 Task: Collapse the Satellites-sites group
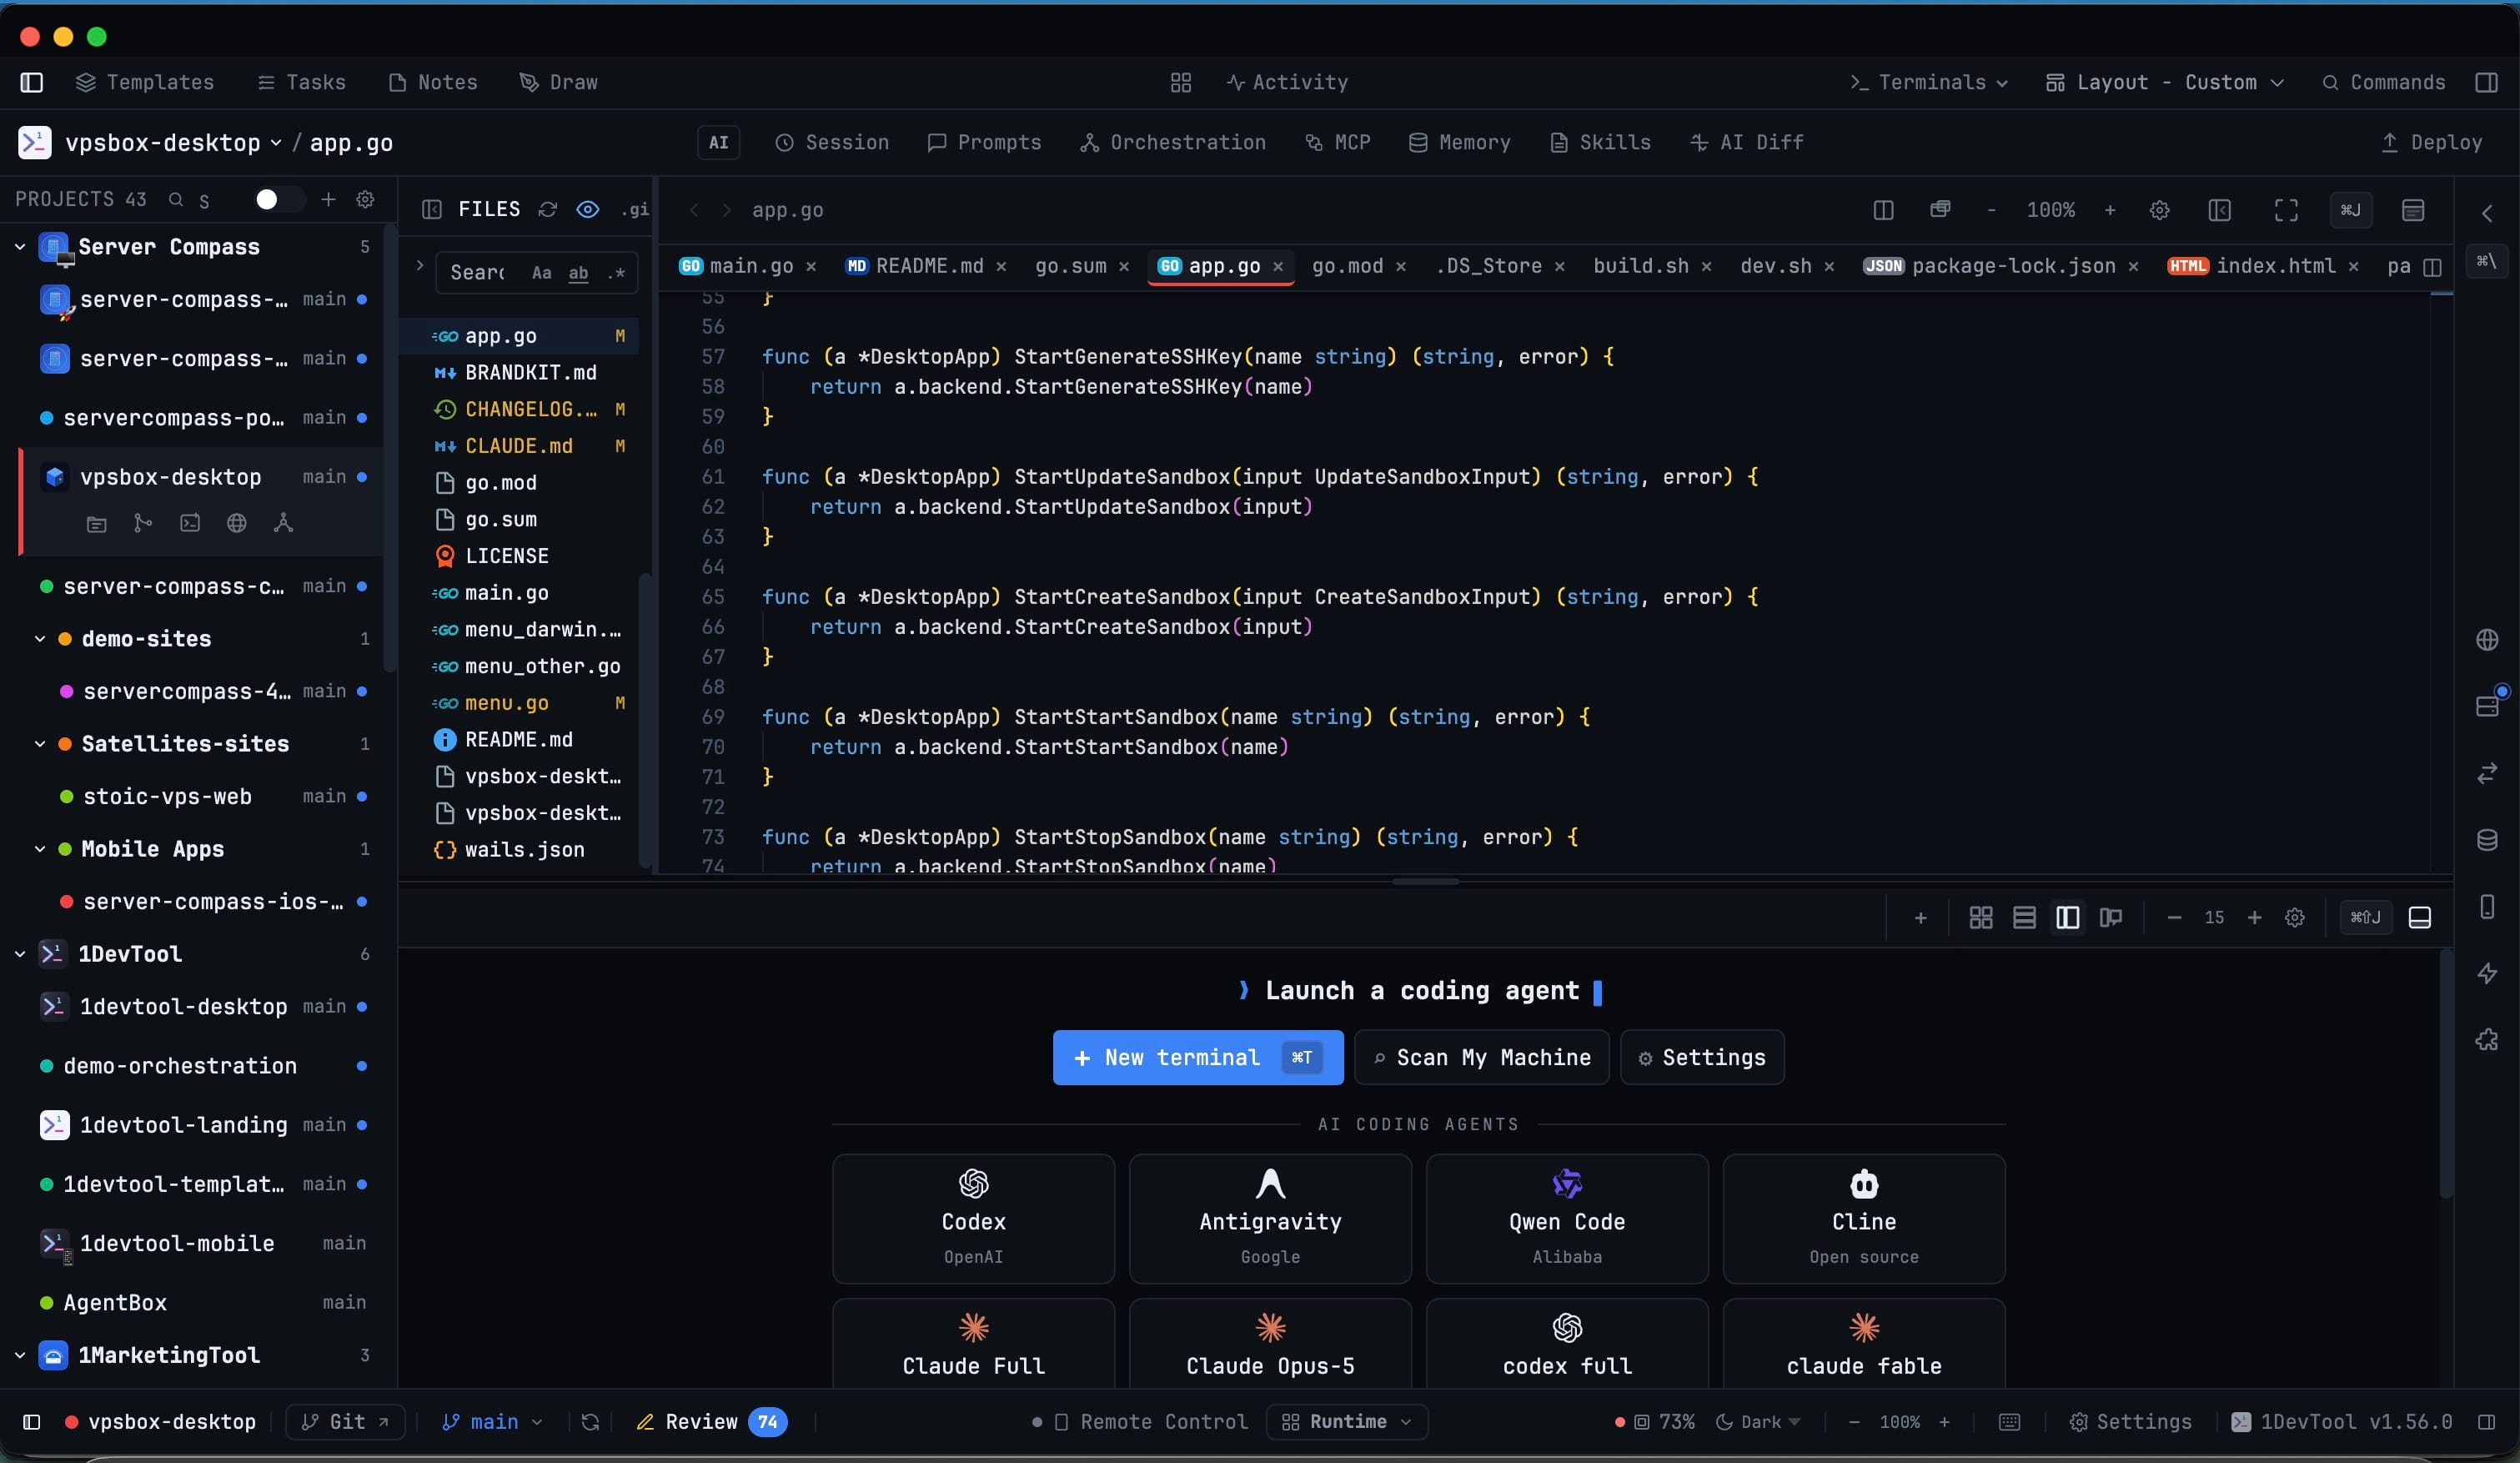coord(40,744)
